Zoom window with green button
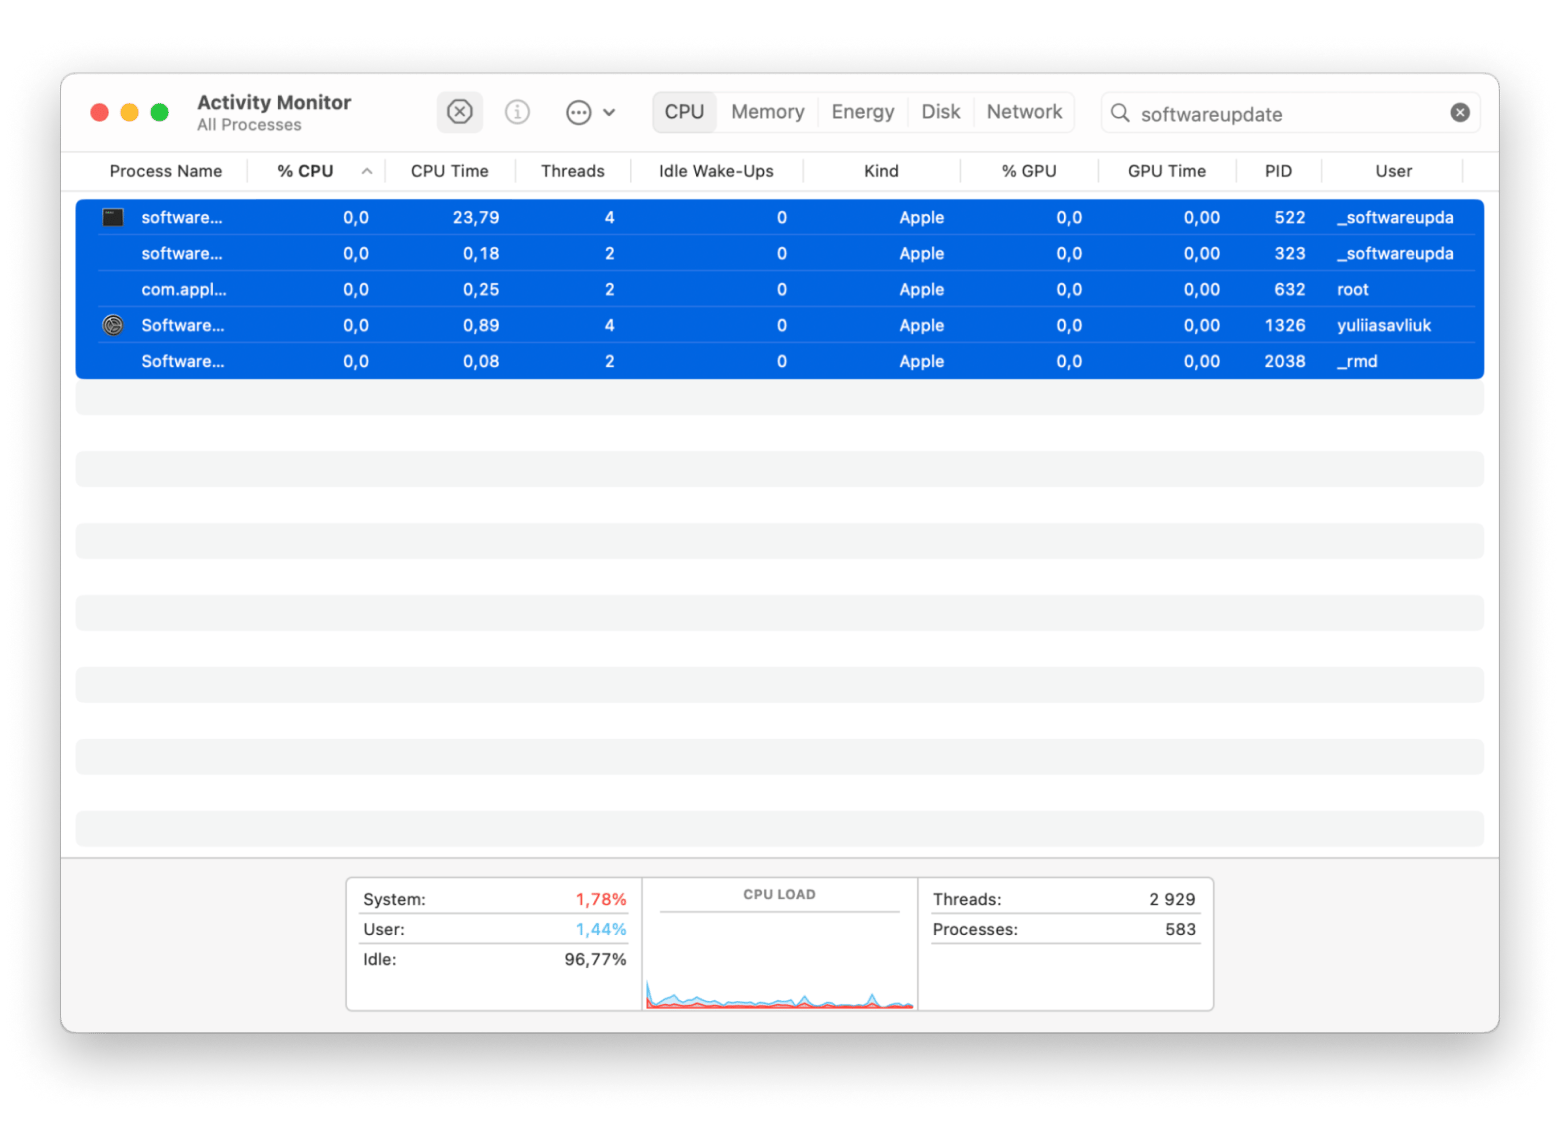1560x1126 pixels. click(159, 112)
